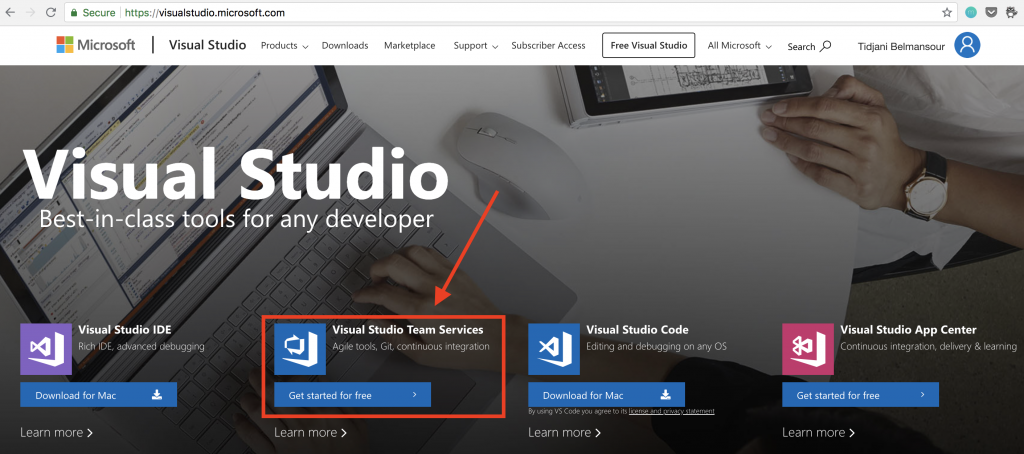Click Get started for free under Team Services
Viewport: 1024px width, 454px height.
[x=353, y=395]
